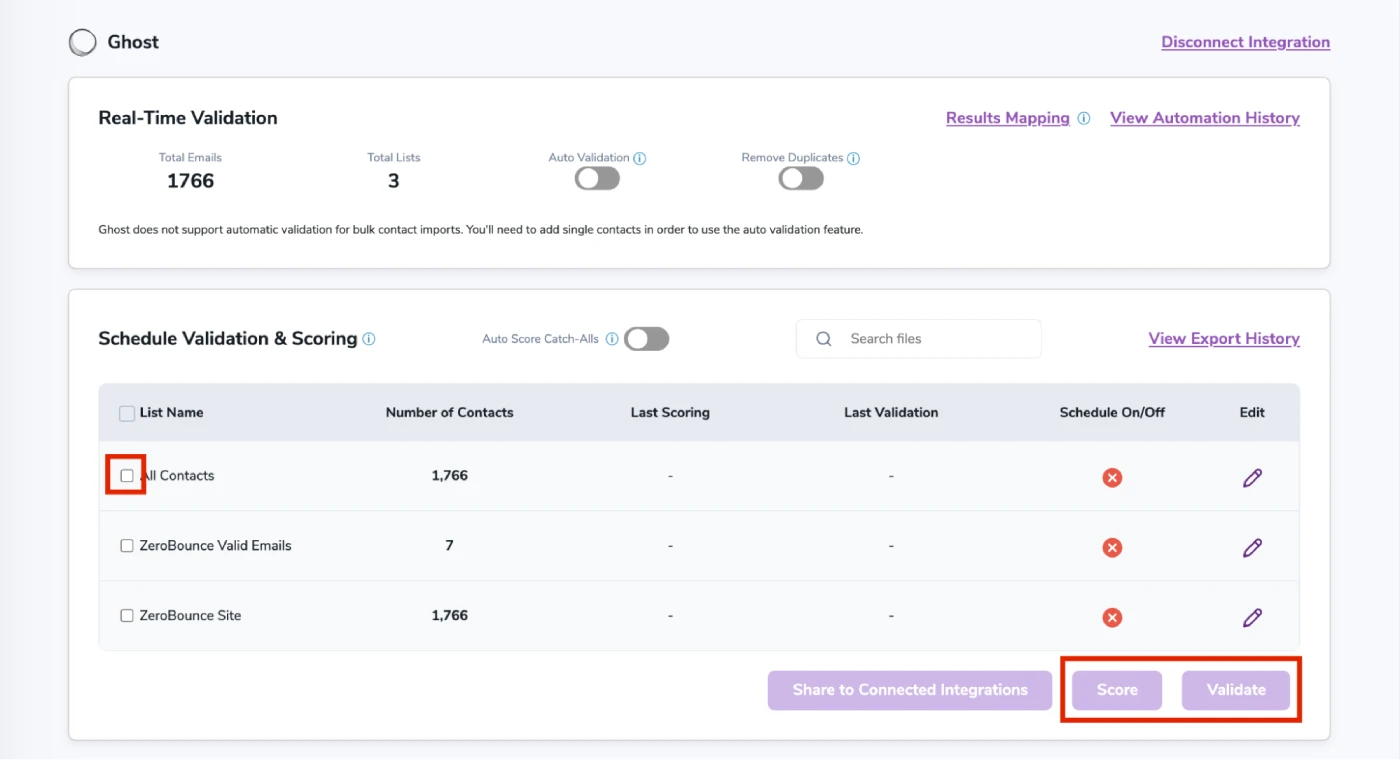Open the pencil edit icon for ZeroBounce Site
The image size is (1400, 760).
coord(1252,617)
